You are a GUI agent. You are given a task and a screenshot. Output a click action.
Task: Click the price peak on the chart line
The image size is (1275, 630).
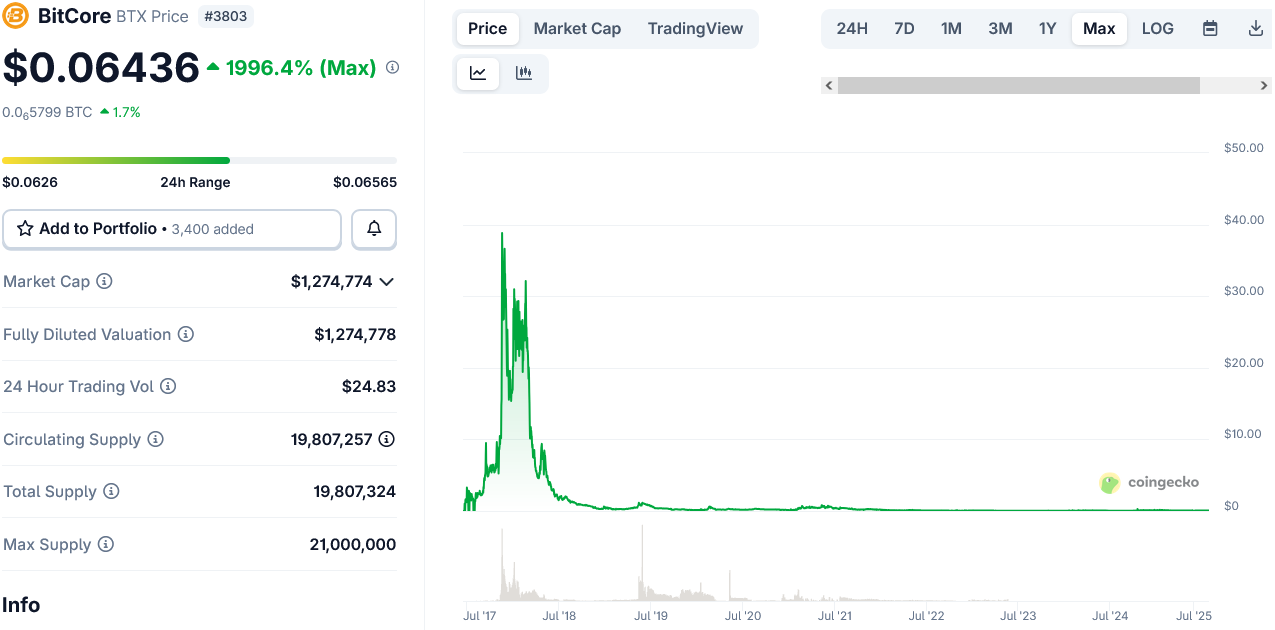pos(502,234)
